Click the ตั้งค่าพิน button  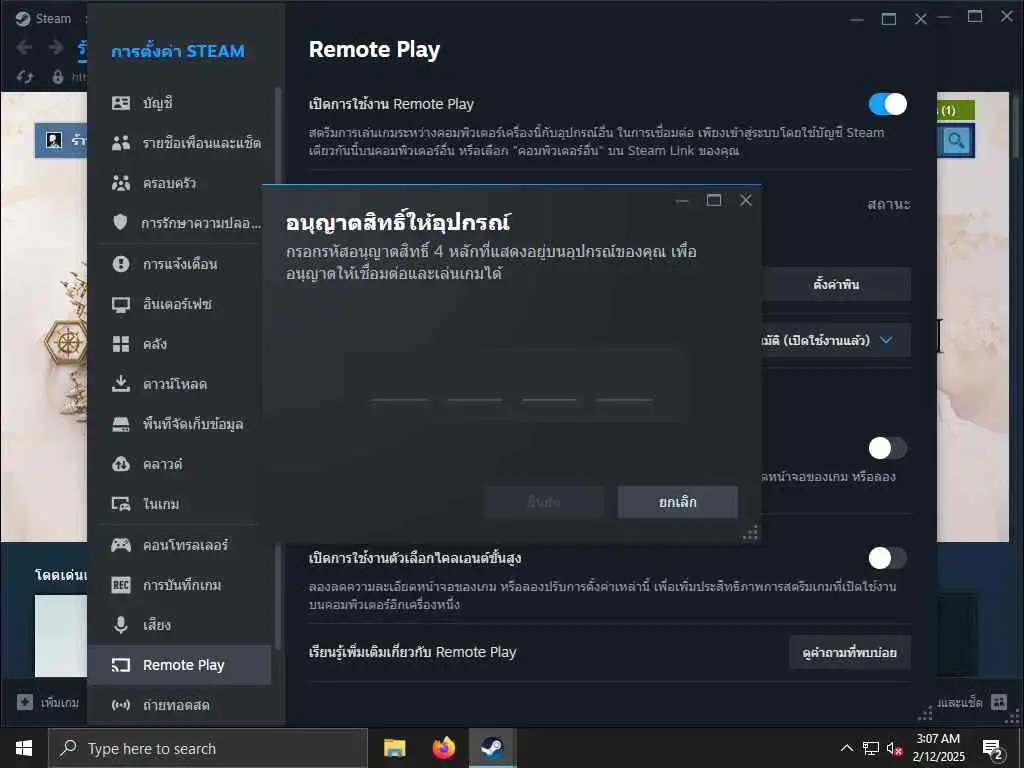tap(836, 284)
